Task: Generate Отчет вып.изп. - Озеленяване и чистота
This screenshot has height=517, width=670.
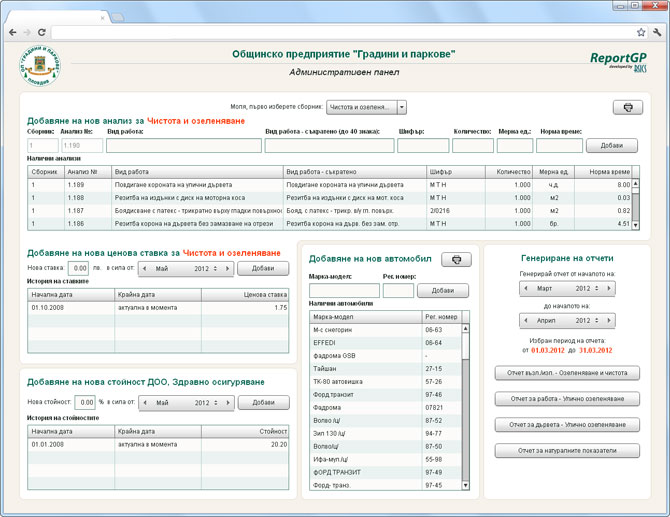Action: (567, 373)
